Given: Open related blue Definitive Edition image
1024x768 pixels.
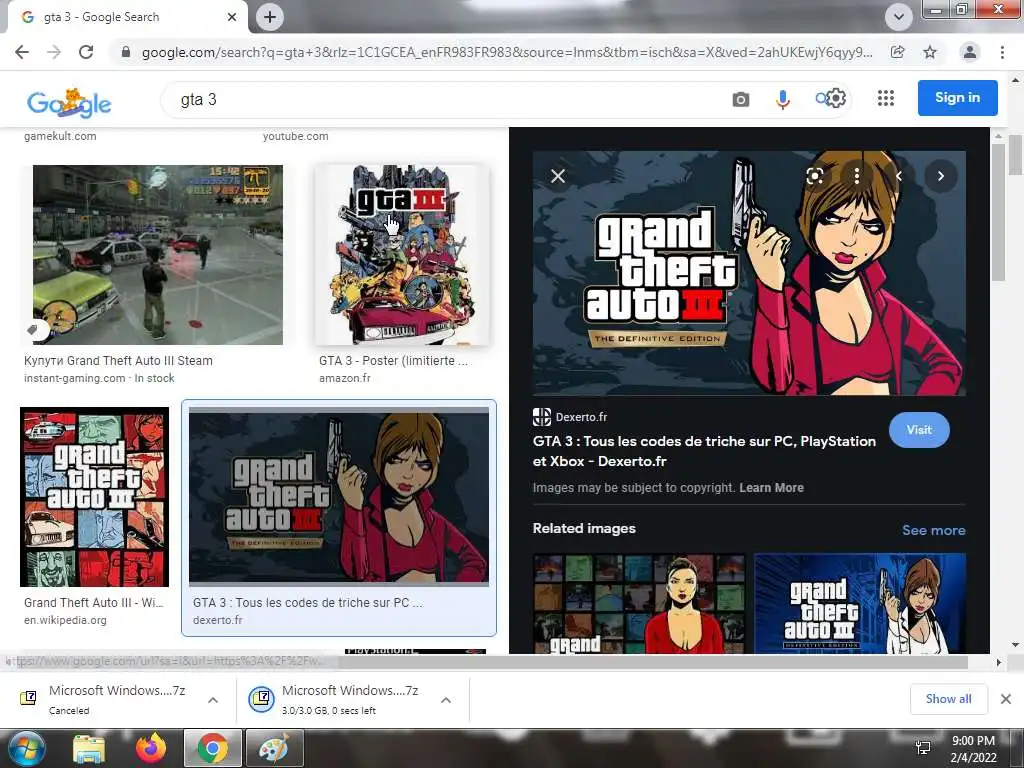Looking at the screenshot, I should (x=860, y=603).
